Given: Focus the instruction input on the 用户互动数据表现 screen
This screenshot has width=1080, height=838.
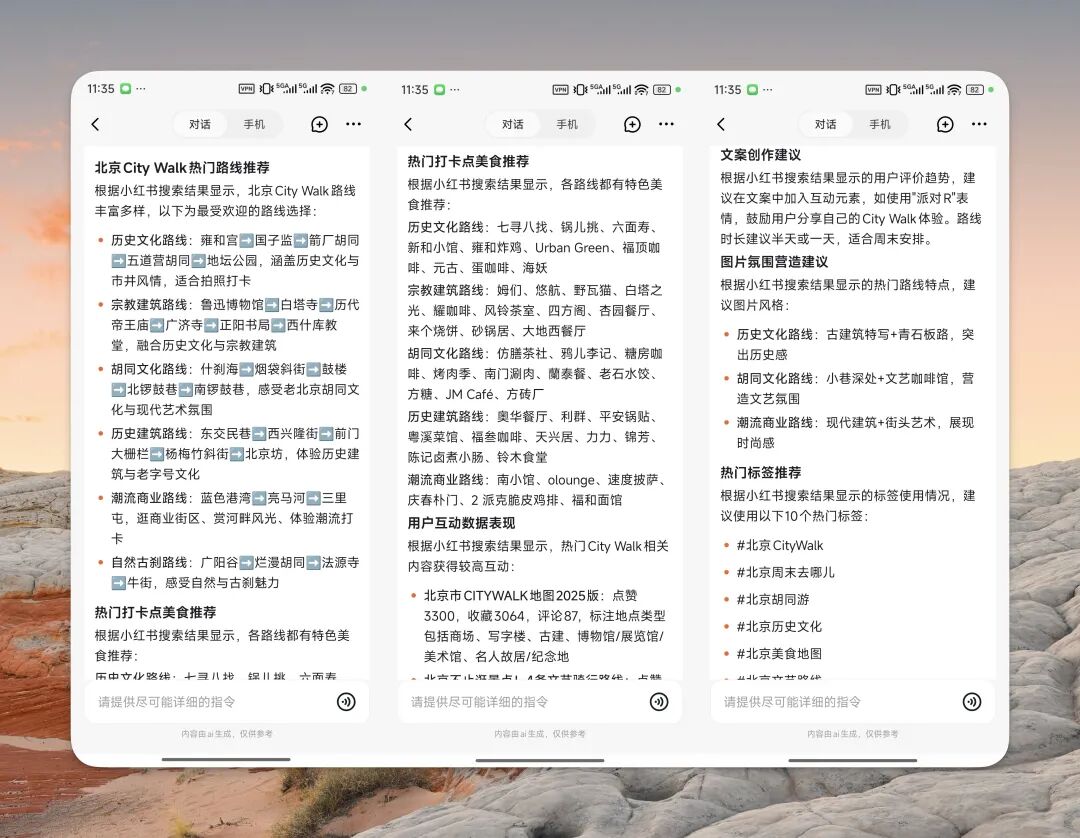Looking at the screenshot, I should (x=539, y=702).
